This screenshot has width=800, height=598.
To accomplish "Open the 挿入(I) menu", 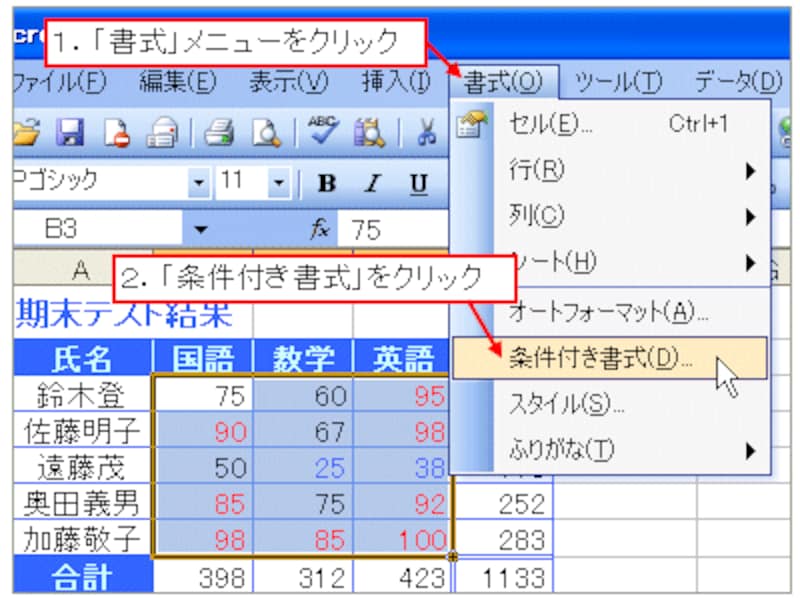I will pos(396,82).
